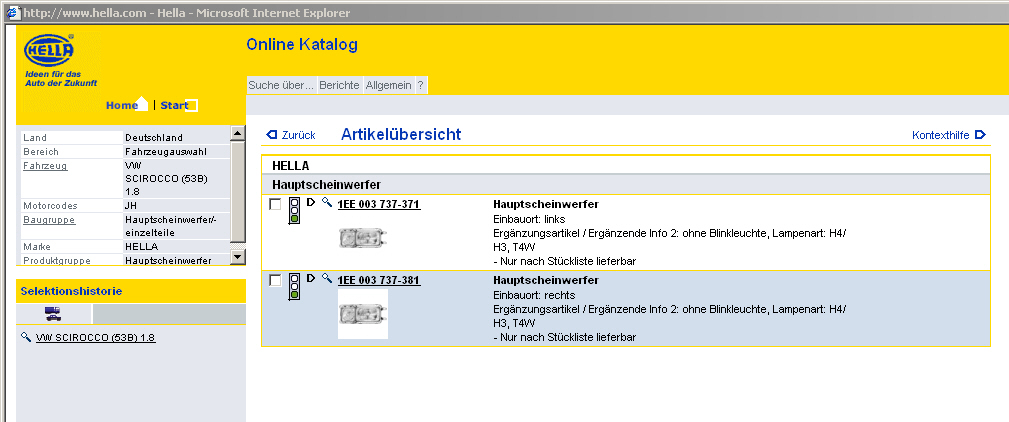This screenshot has height=422, width=1009.
Task: Click magnifier icon next to VW SCIROCCO history entry
Action: [x=26, y=338]
